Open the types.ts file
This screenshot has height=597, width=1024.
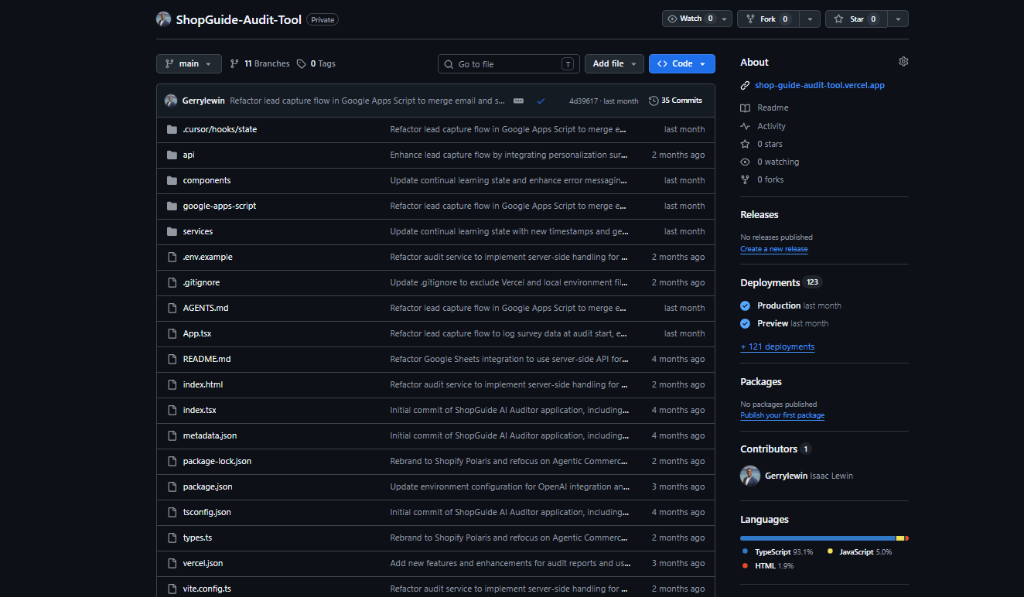(197, 538)
